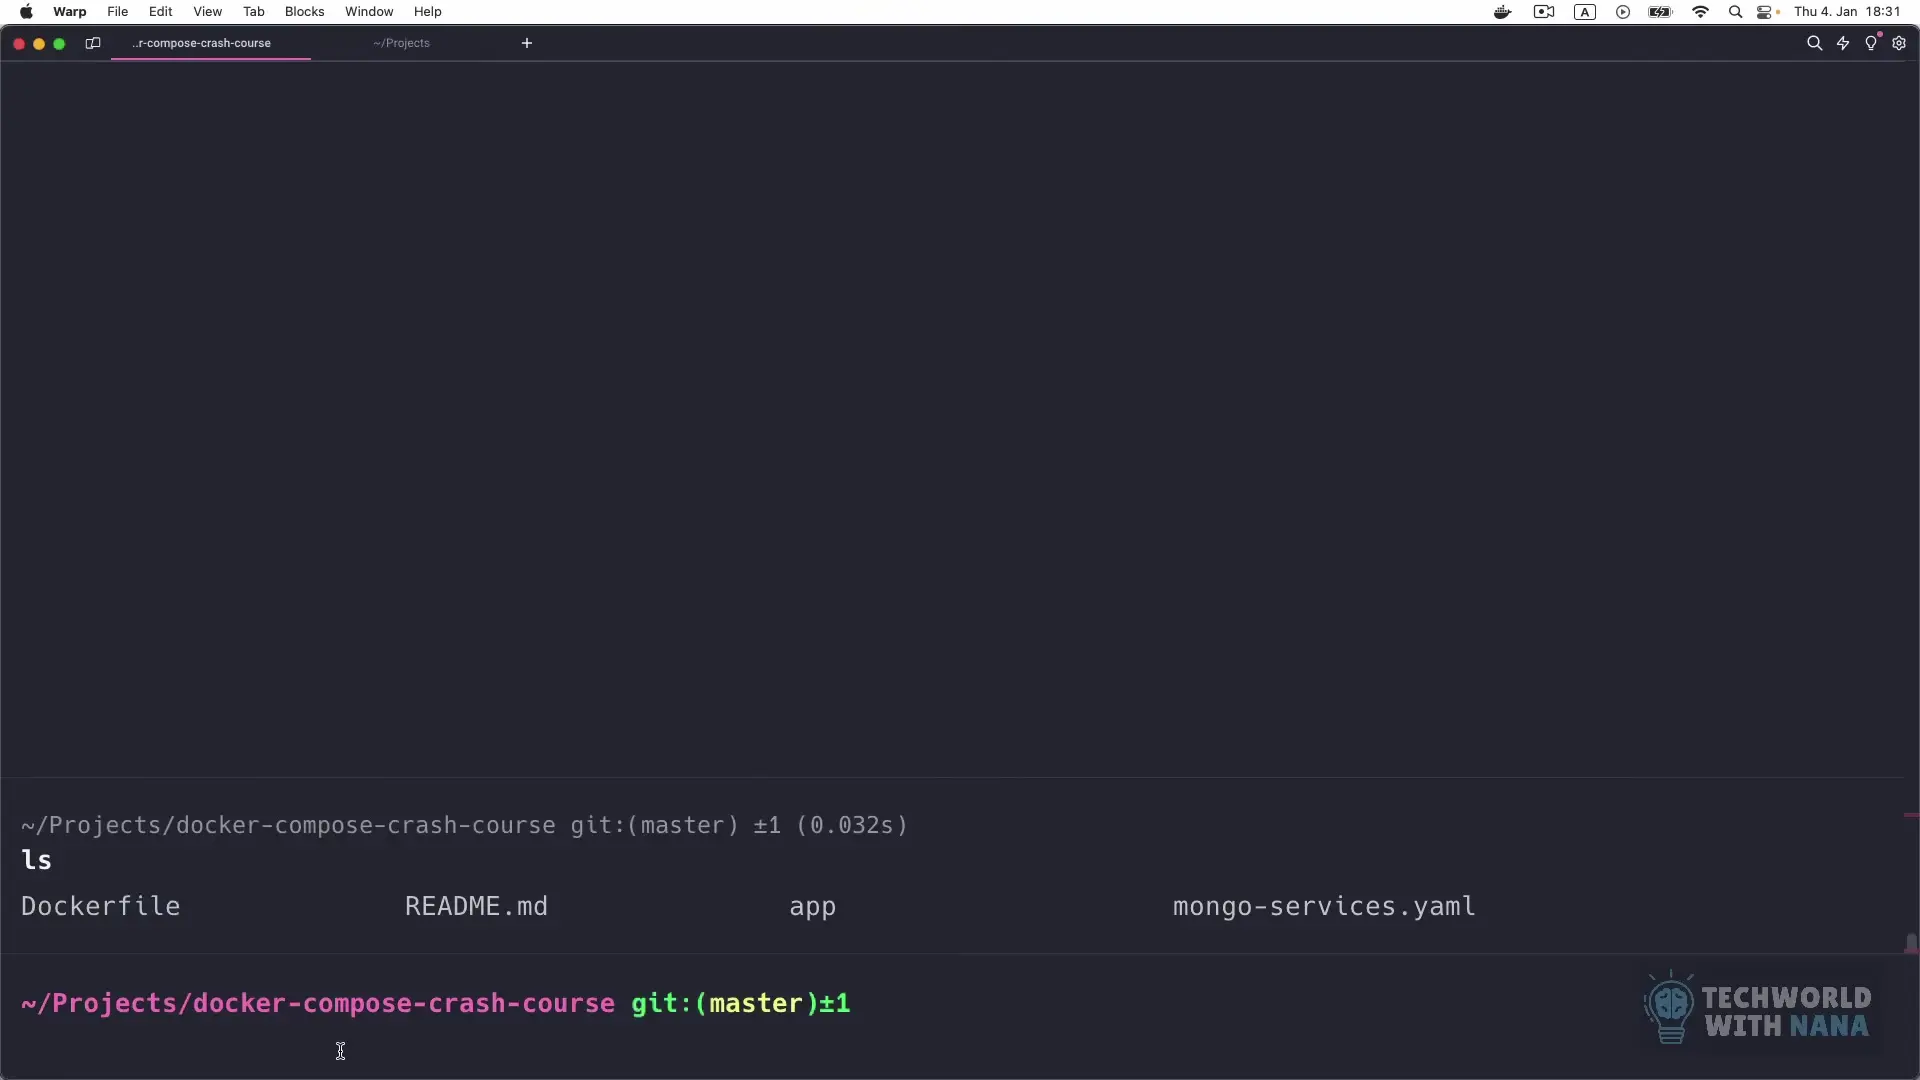Select the ls command text in block
The height and width of the screenshot is (1080, 1920).
click(36, 860)
